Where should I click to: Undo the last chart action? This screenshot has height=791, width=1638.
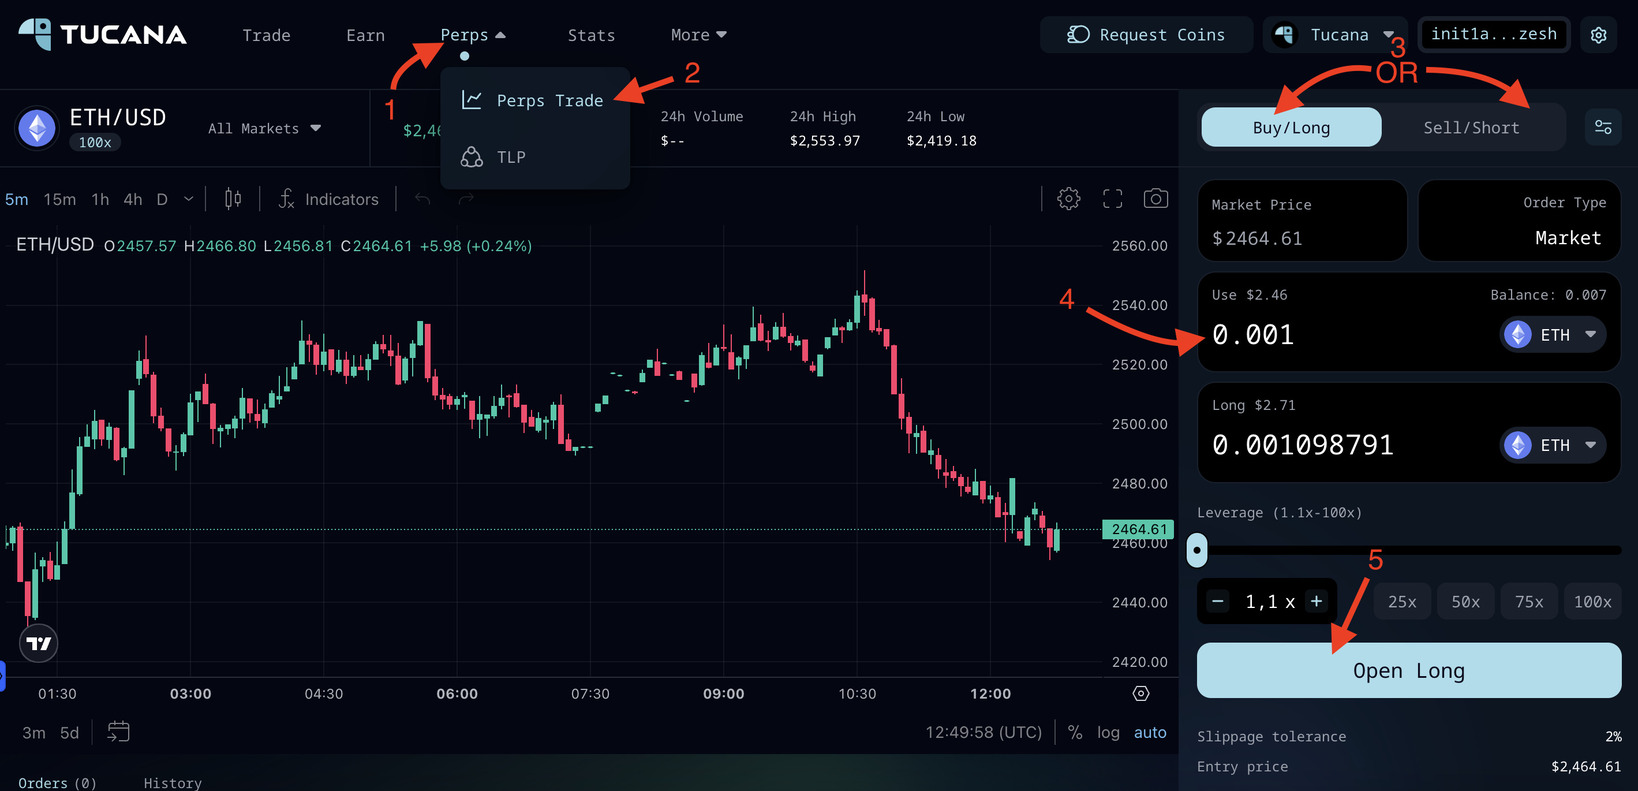(423, 199)
